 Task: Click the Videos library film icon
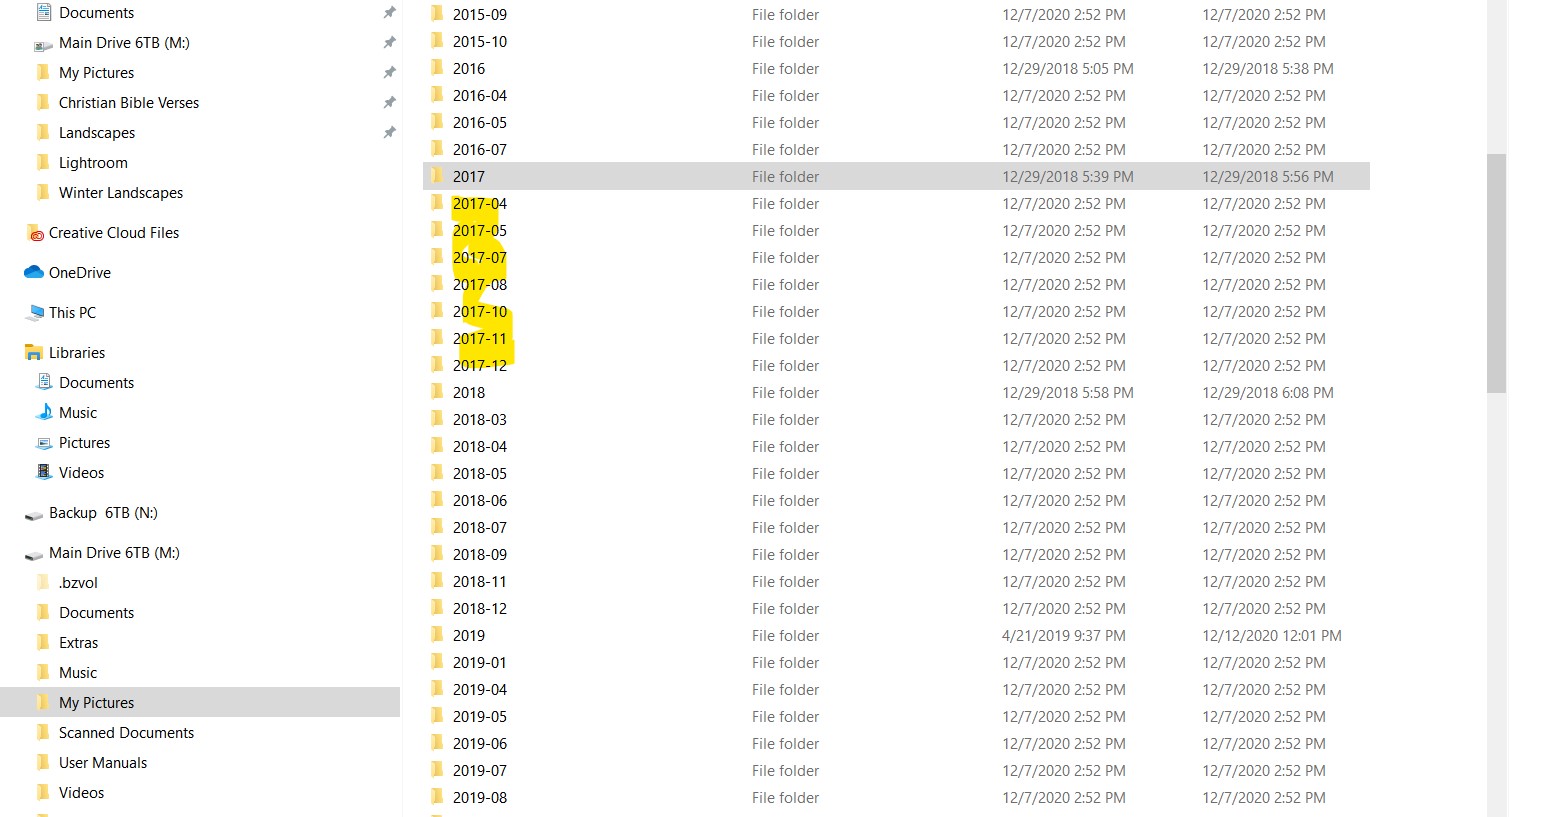tap(44, 472)
